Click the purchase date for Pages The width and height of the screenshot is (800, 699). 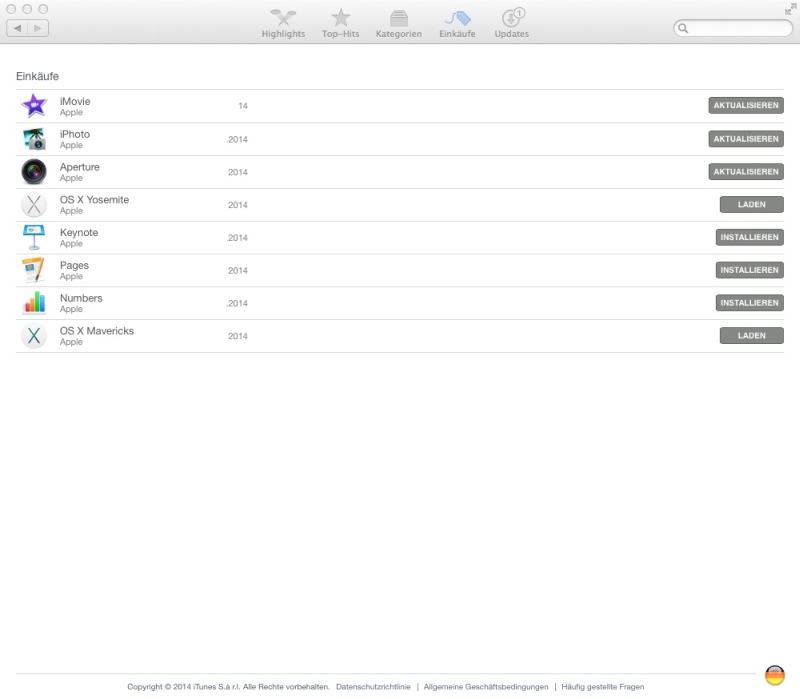point(238,271)
